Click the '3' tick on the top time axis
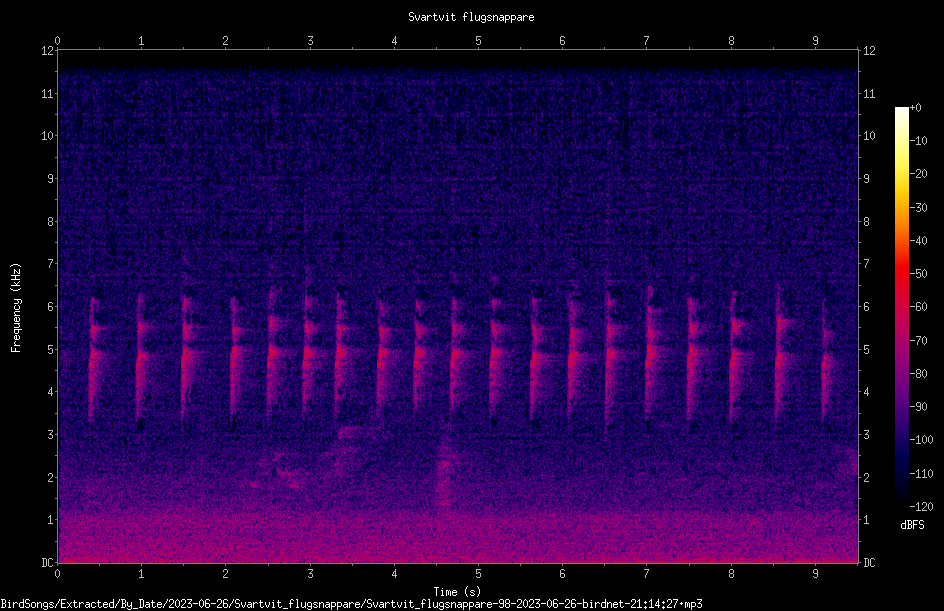 tap(310, 41)
